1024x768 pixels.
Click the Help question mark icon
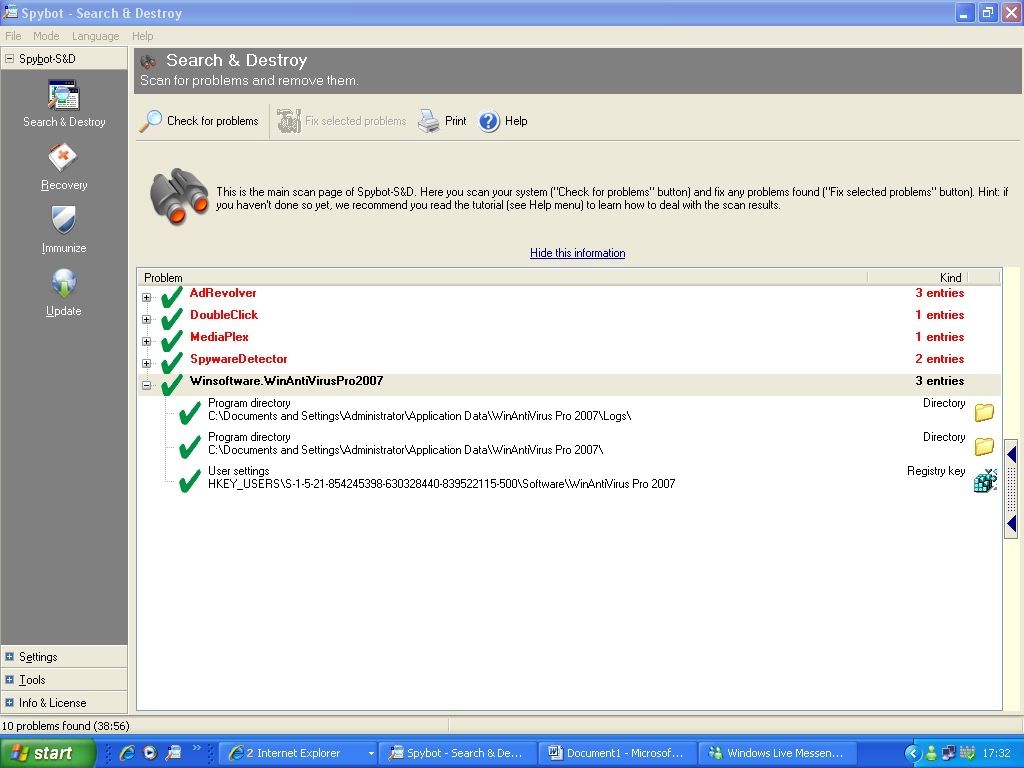click(x=489, y=121)
